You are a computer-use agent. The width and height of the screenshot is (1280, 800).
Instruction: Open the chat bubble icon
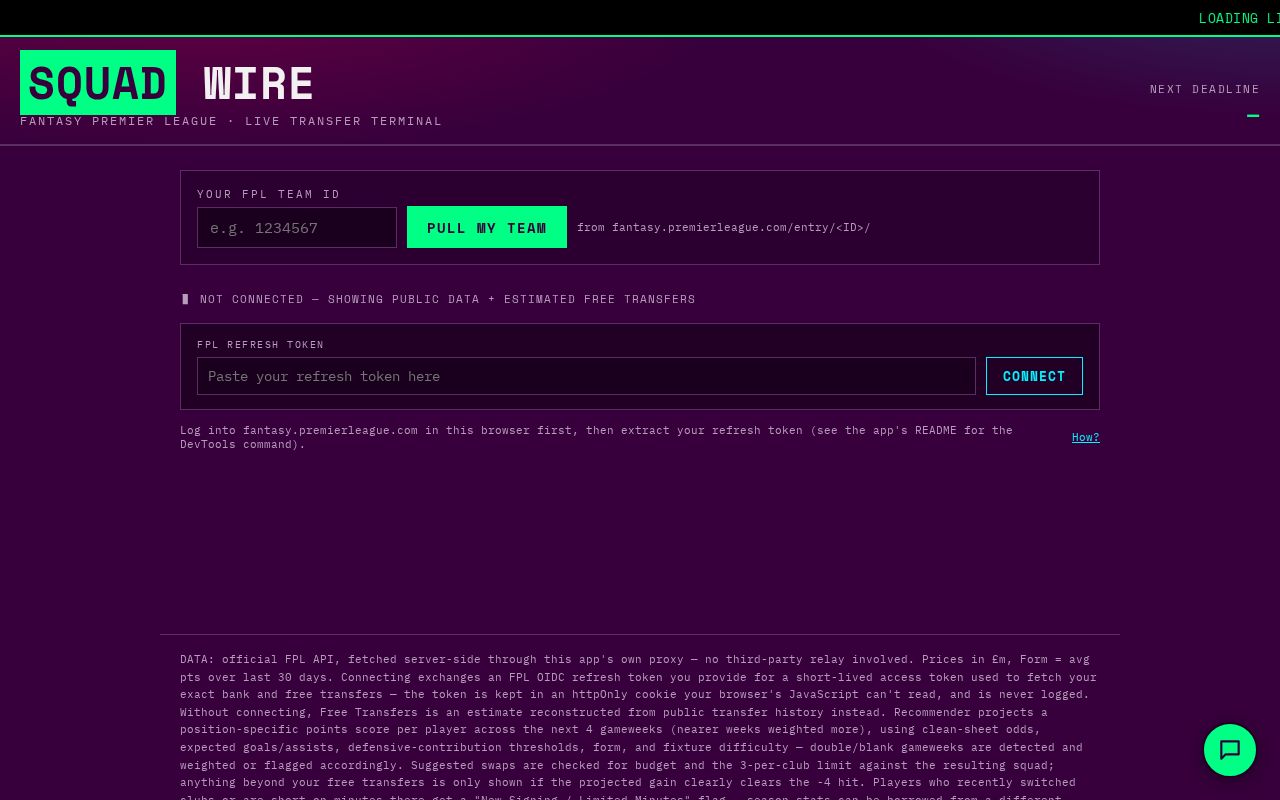click(1230, 750)
